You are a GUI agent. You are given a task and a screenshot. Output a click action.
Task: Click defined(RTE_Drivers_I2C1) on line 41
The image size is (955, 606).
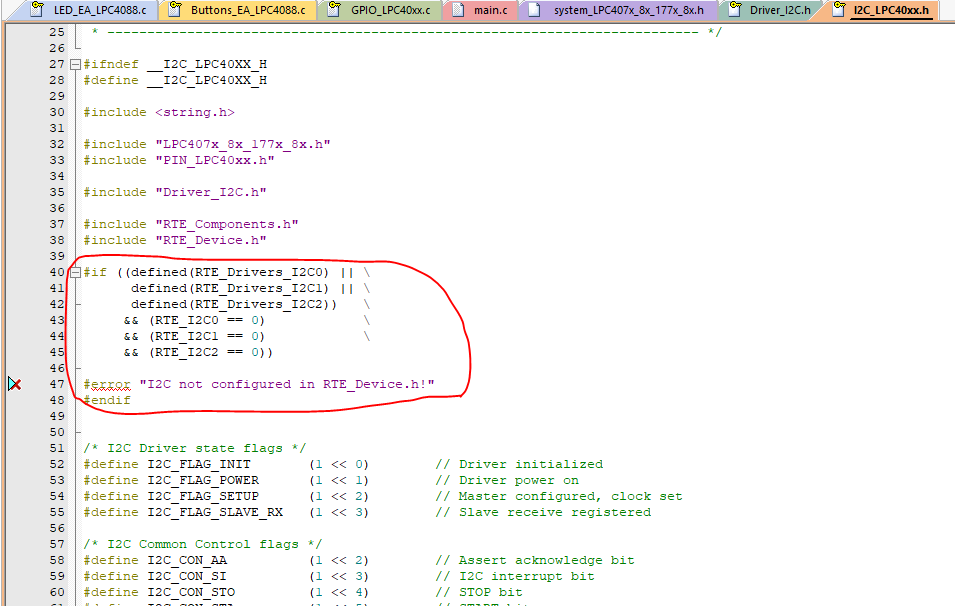pos(230,288)
